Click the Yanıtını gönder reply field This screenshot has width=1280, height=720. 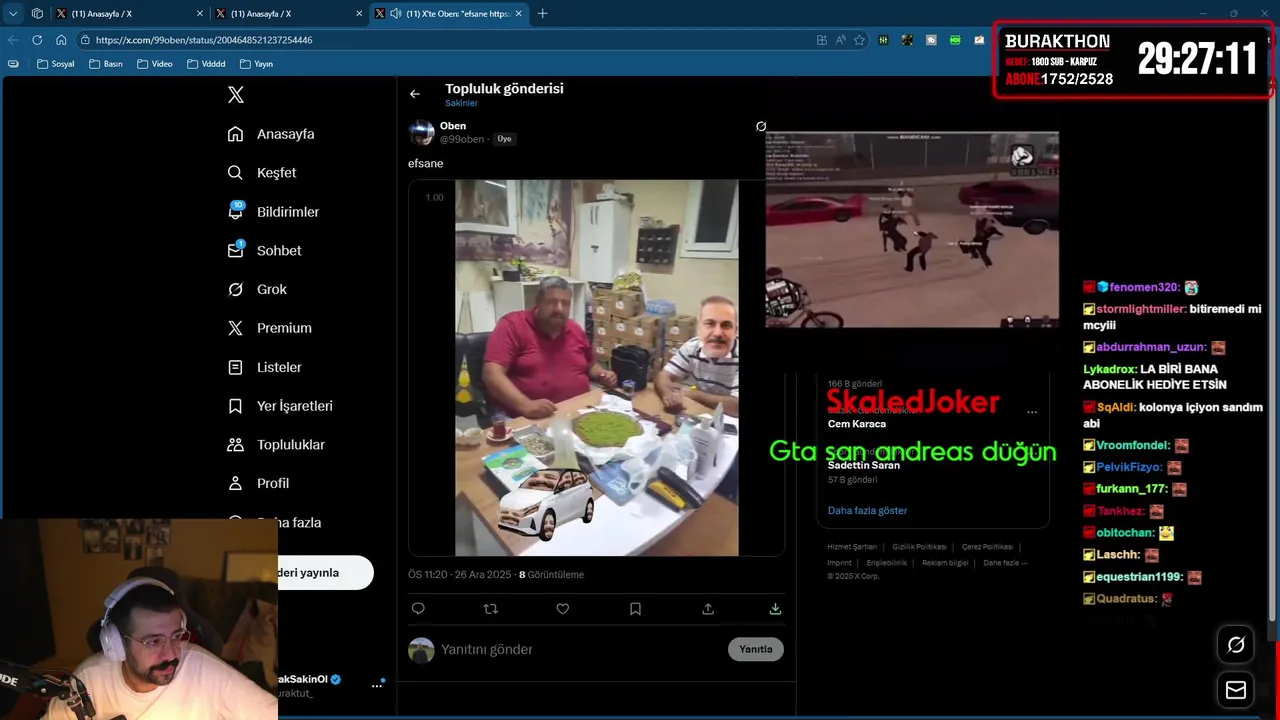tap(580, 650)
